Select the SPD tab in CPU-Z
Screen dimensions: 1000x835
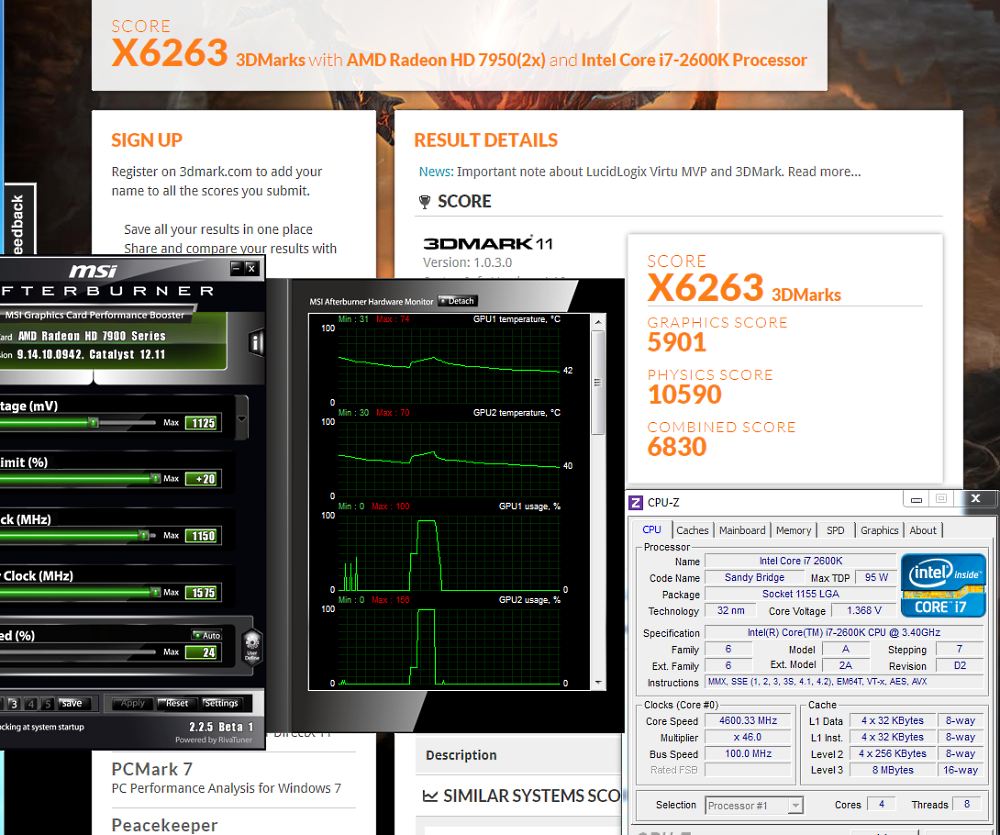(x=835, y=530)
